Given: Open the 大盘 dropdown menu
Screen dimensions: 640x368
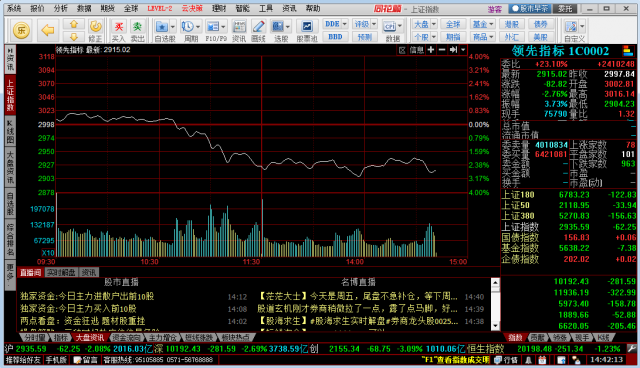Looking at the screenshot, I should tap(424, 24).
